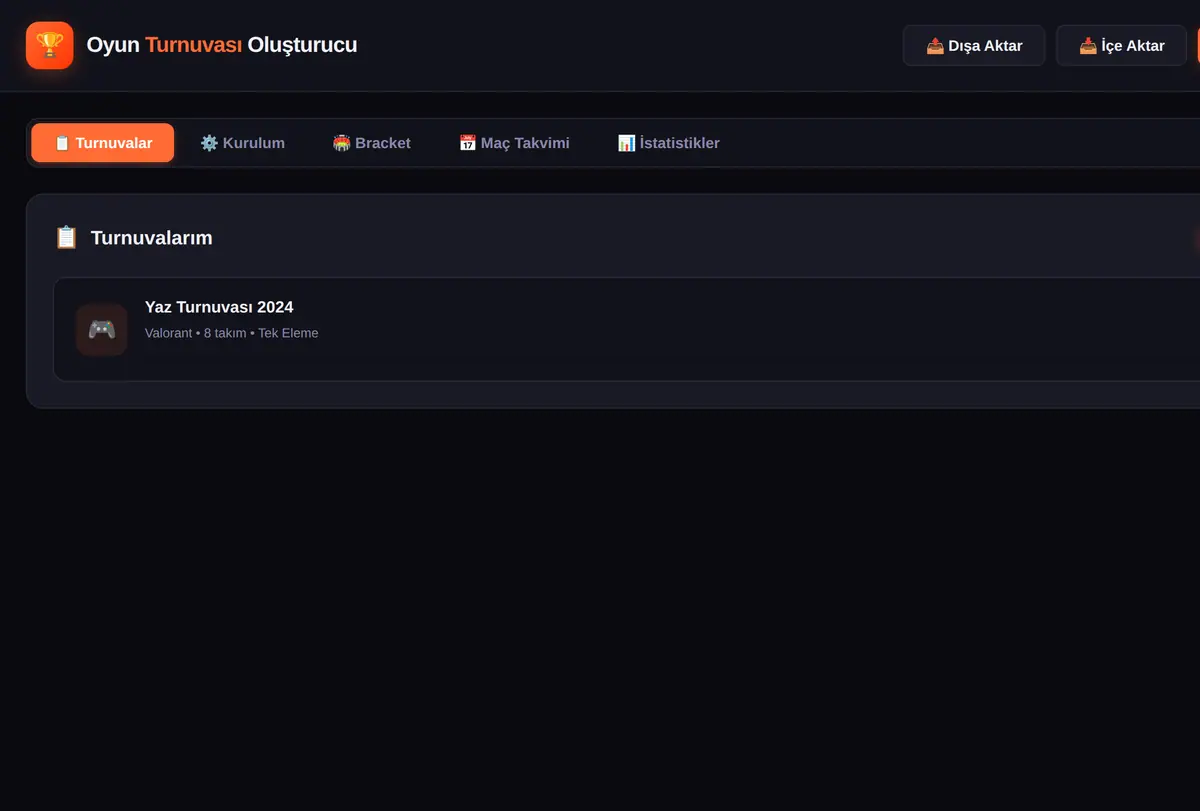1200x811 pixels.
Task: Click the Valorant • 8 takım • Tek Eleme text
Action: [x=231, y=333]
